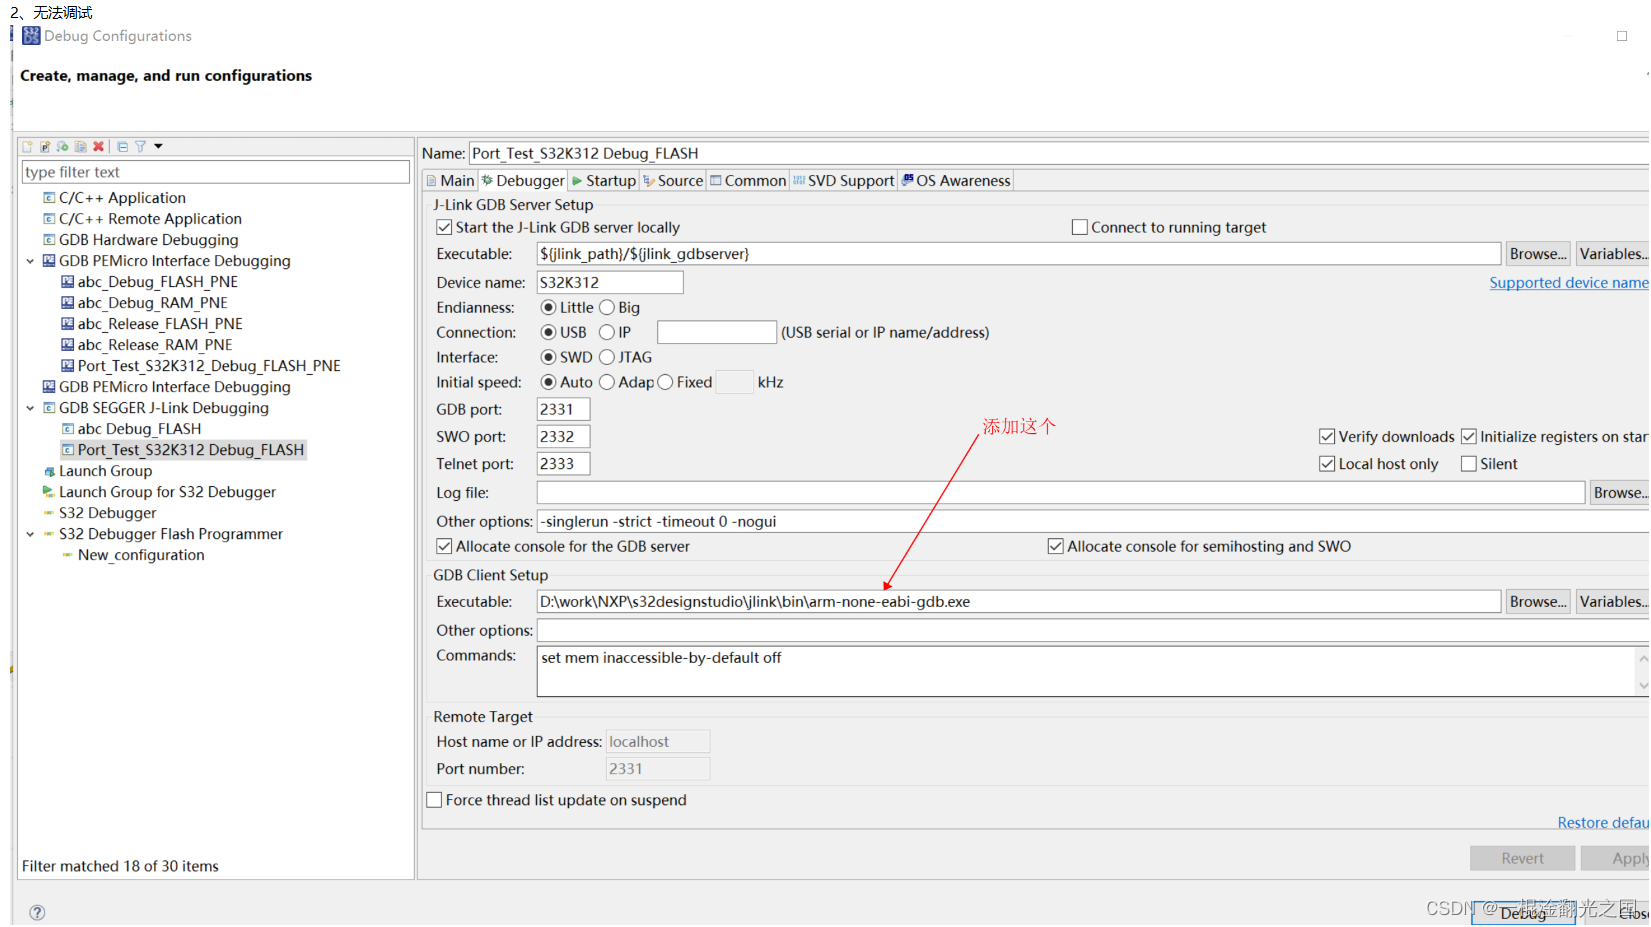The image size is (1651, 927).
Task: Enable the Silent checkbox
Action: coord(1469,464)
